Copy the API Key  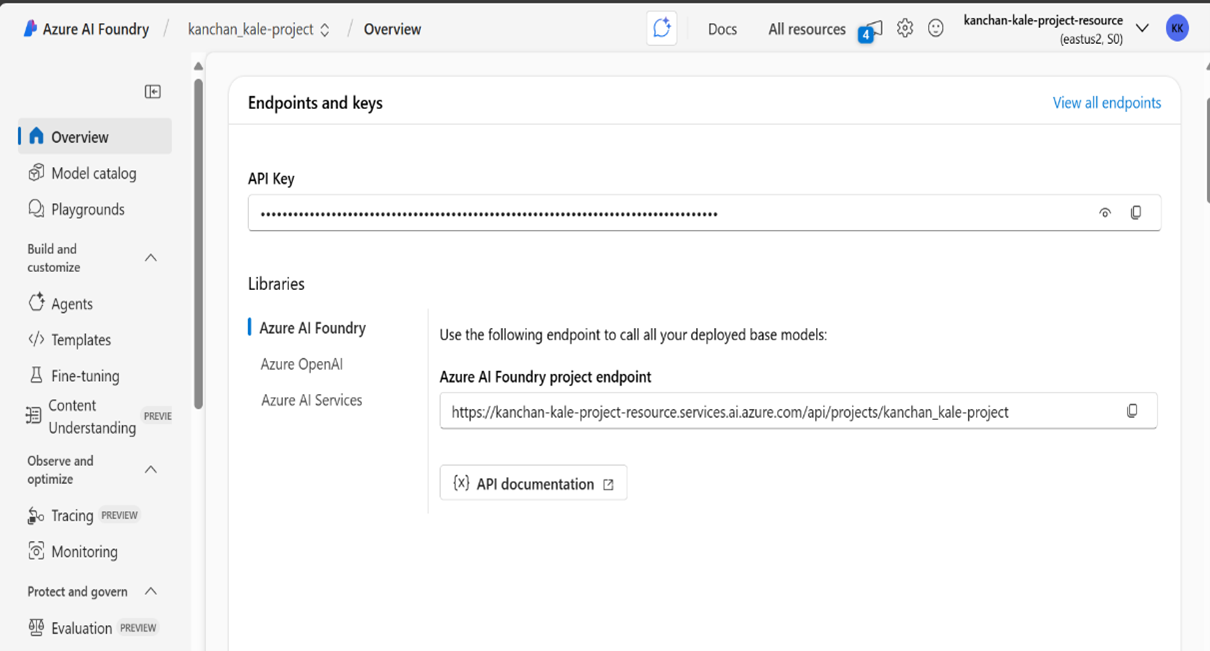pyautogui.click(x=1136, y=212)
